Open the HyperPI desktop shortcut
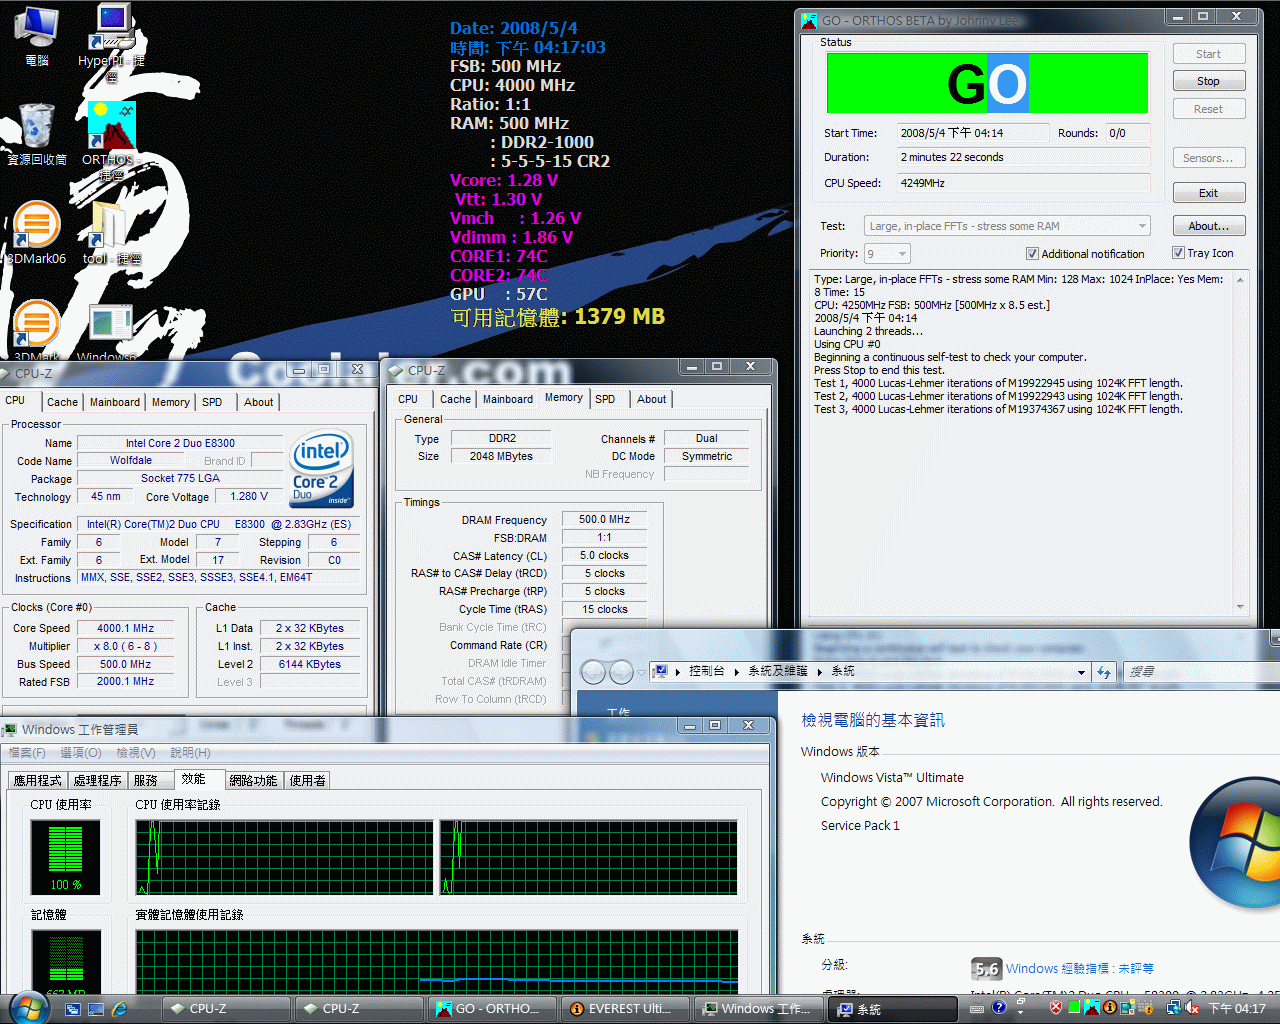This screenshot has width=1280, height=1024. pyautogui.click(x=111, y=40)
